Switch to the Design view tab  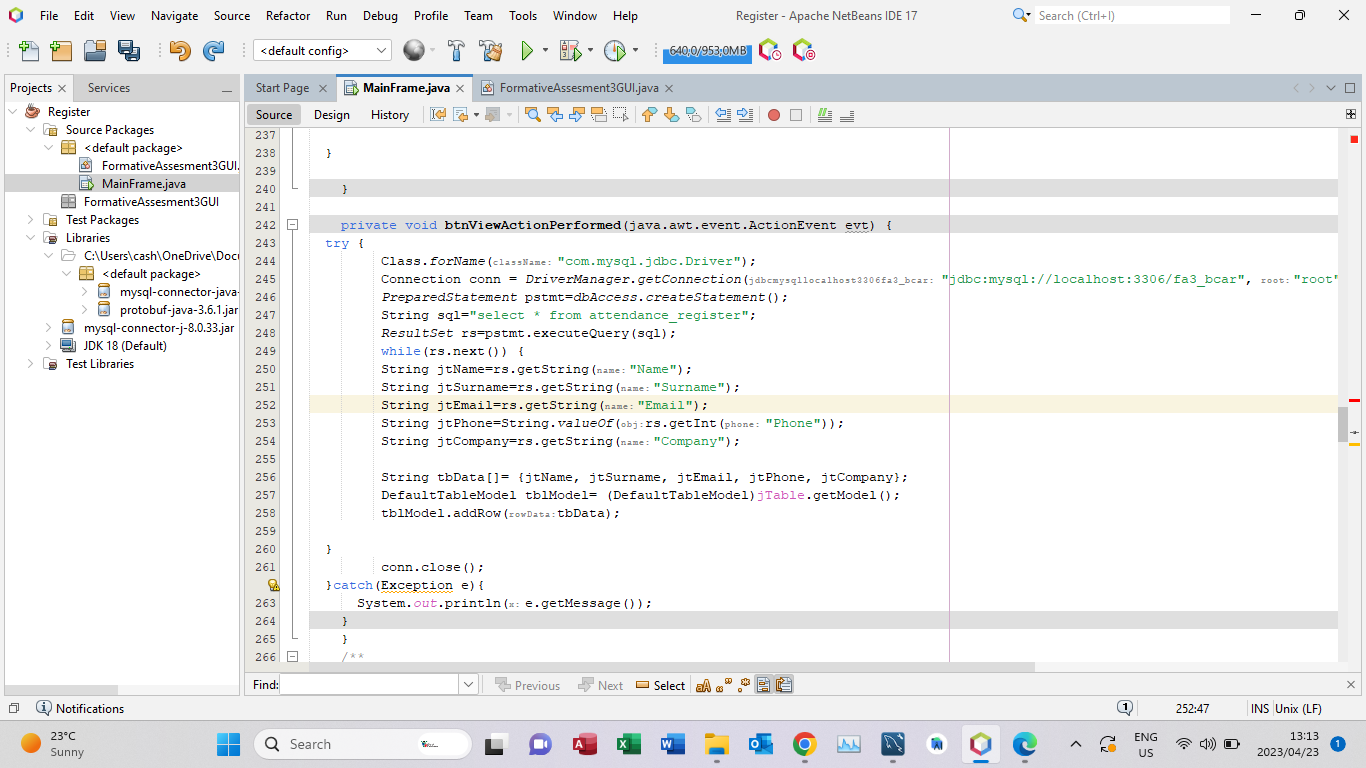(x=331, y=114)
